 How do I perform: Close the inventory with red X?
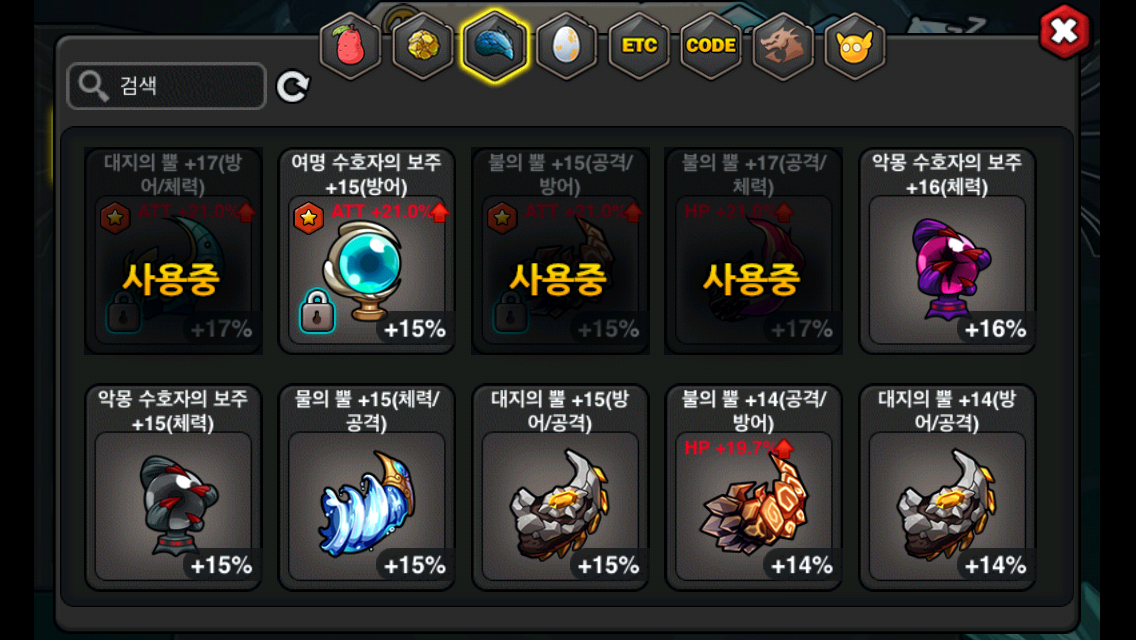pos(1064,32)
